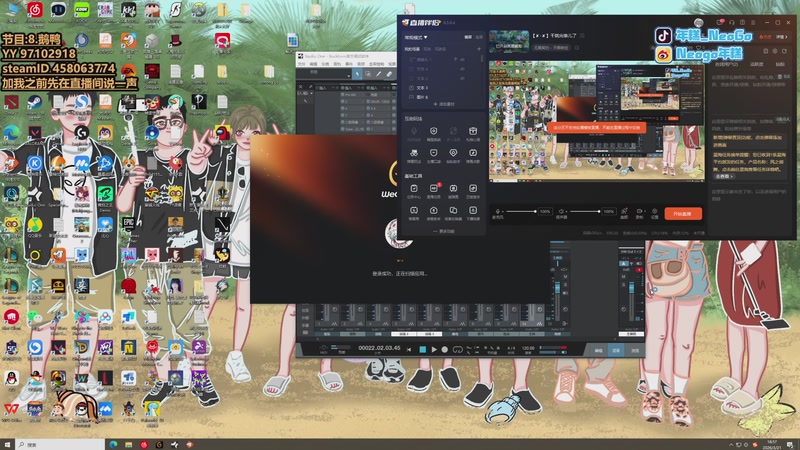Launch Steam from desktop icon
The height and width of the screenshot is (450, 800).
pyautogui.click(x=35, y=102)
